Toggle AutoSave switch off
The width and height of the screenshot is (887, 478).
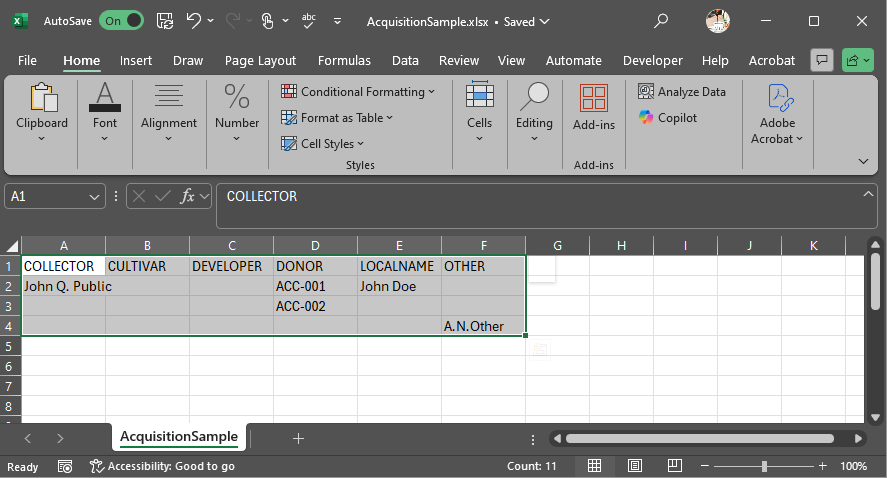(122, 20)
